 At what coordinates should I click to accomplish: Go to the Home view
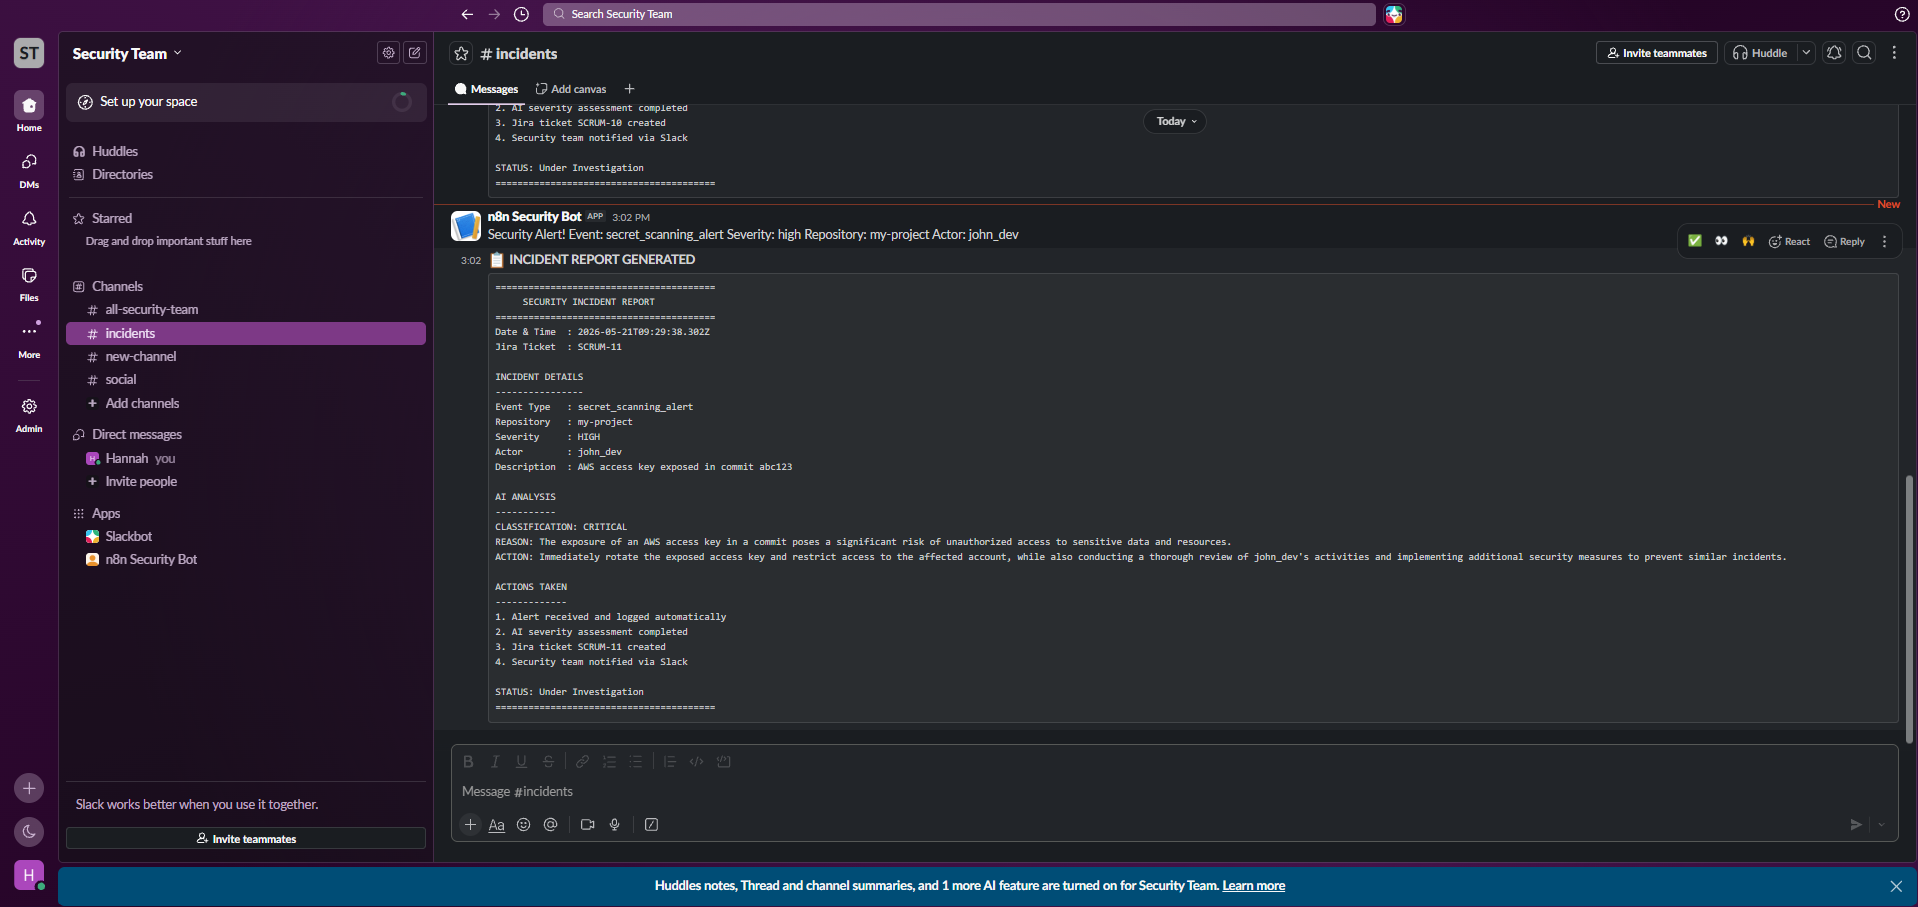pos(29,112)
